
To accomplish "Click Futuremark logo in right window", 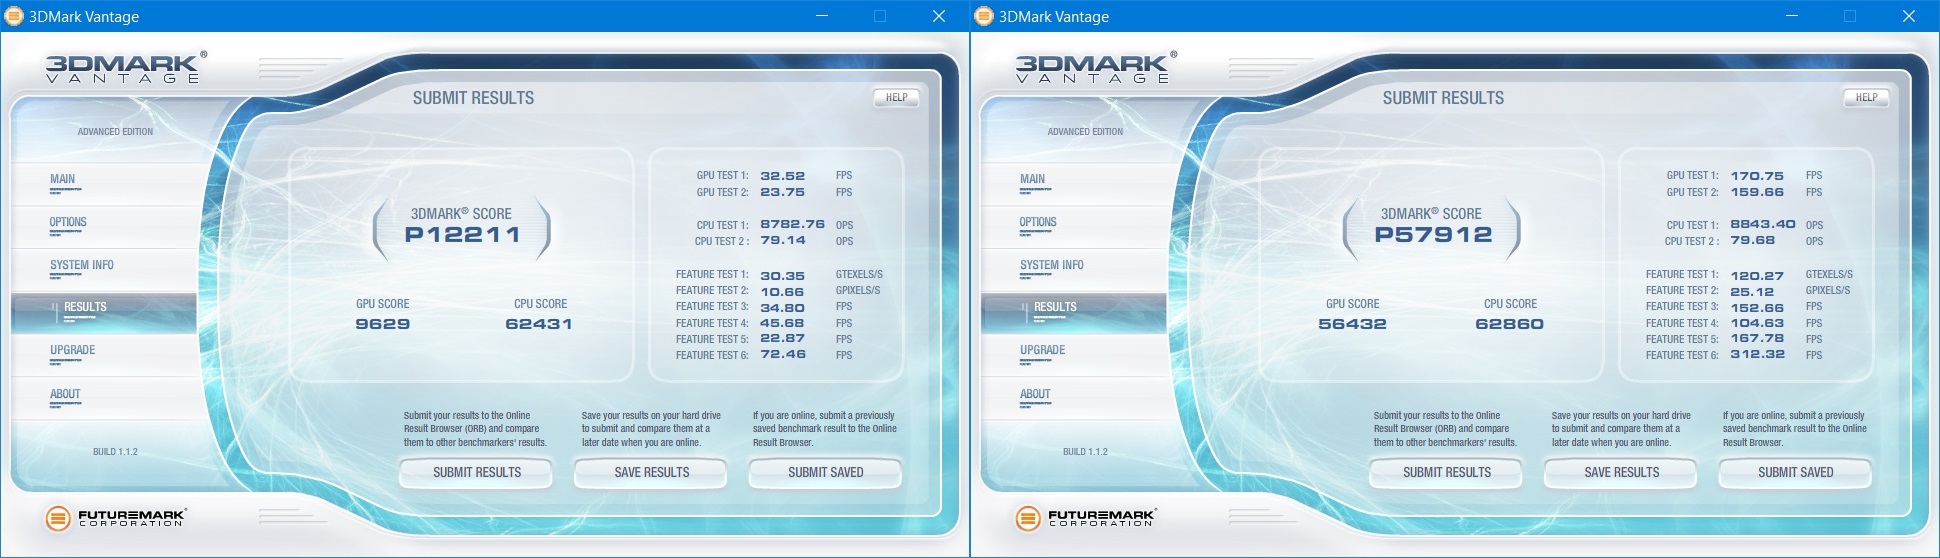I will pos(1086,517).
